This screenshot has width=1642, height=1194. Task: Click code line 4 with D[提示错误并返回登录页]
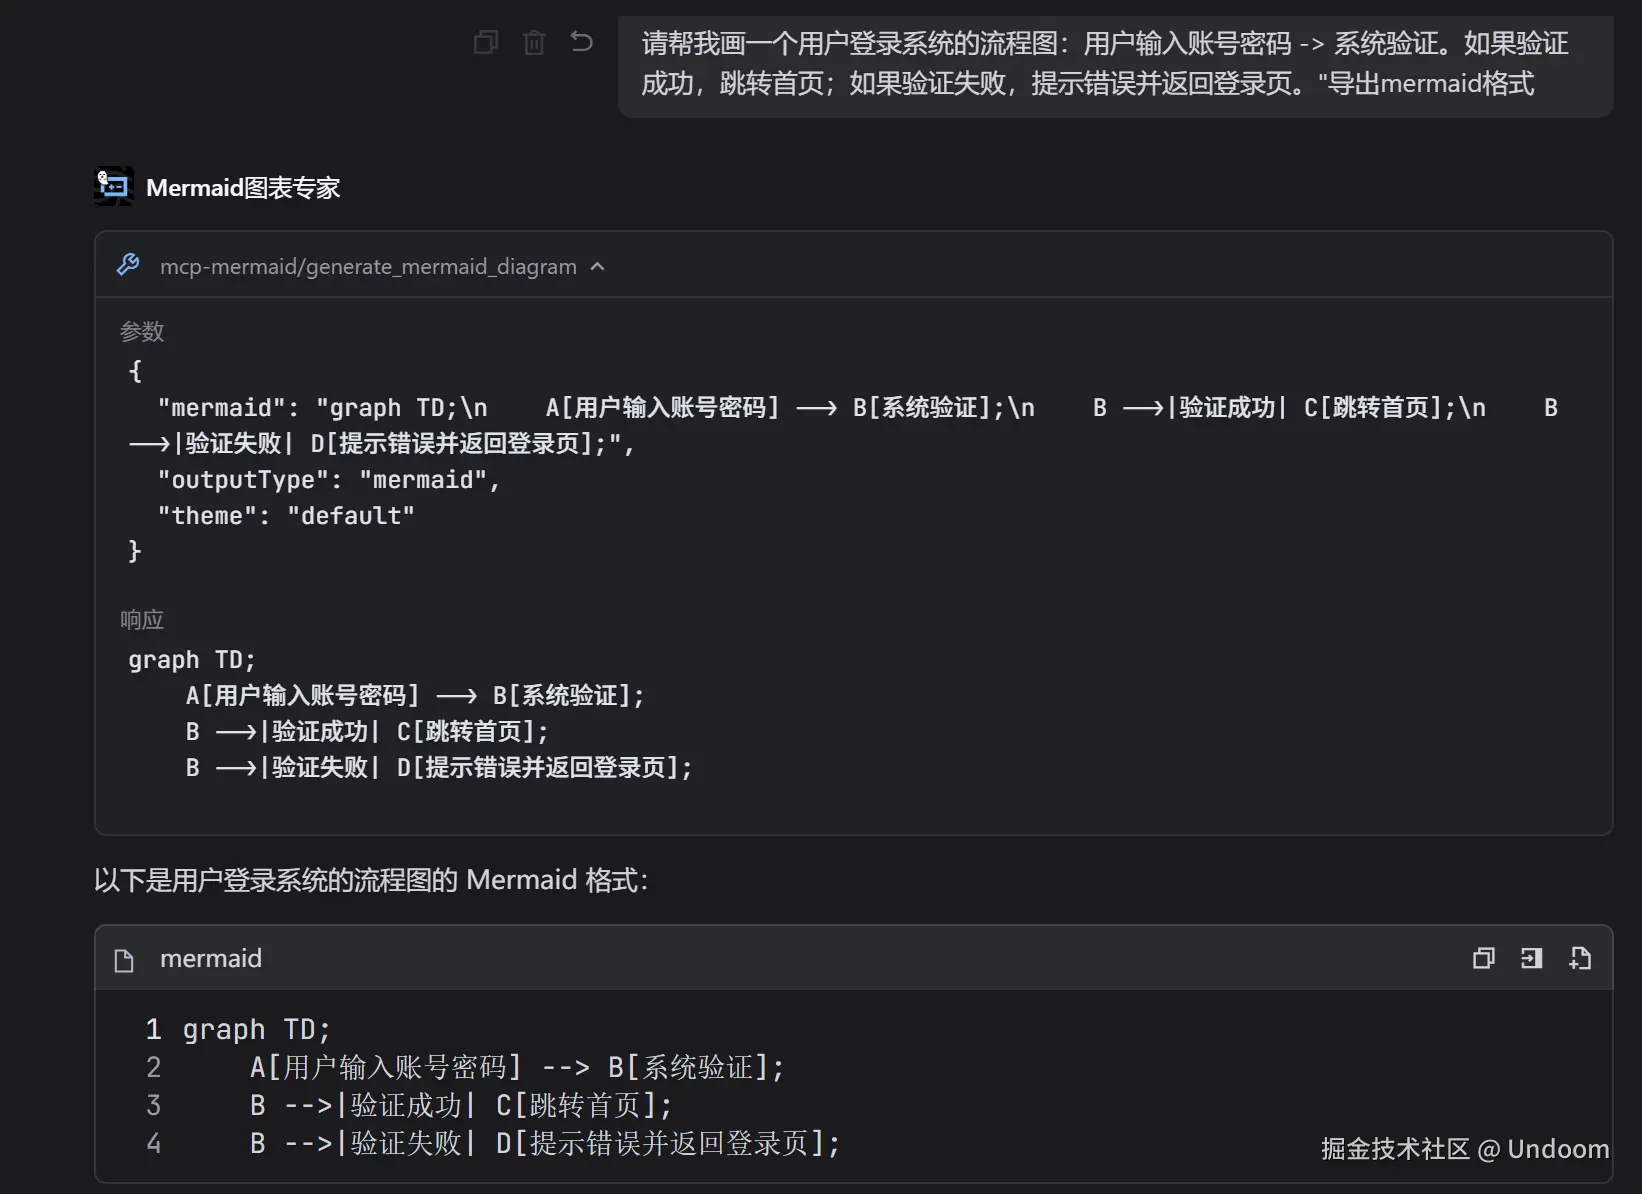pos(545,1143)
